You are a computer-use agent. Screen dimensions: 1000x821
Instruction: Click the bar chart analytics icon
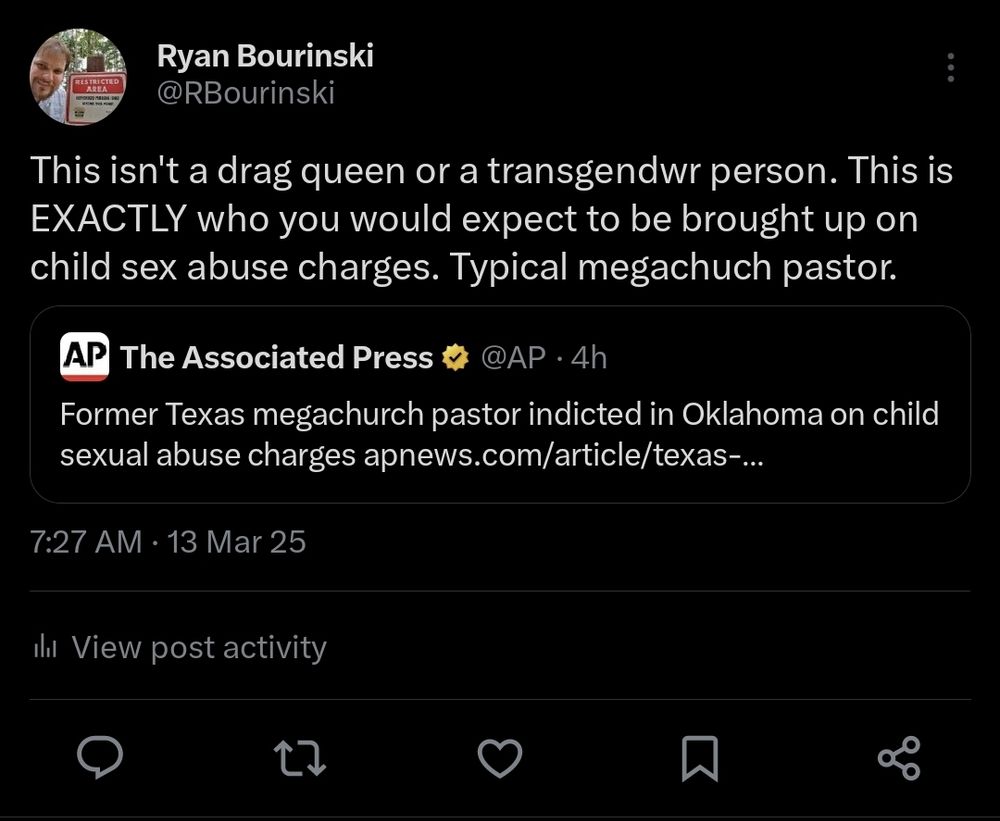click(44, 648)
